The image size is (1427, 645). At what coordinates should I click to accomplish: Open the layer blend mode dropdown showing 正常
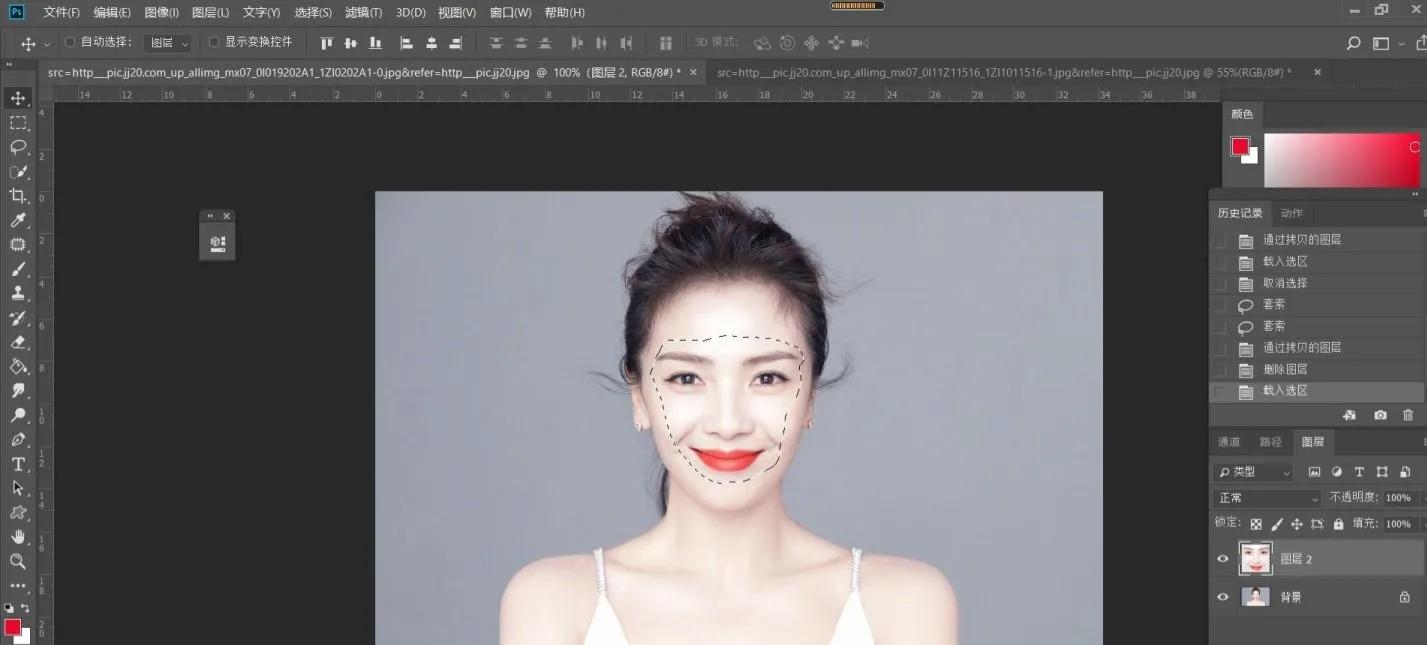[x=1265, y=497]
